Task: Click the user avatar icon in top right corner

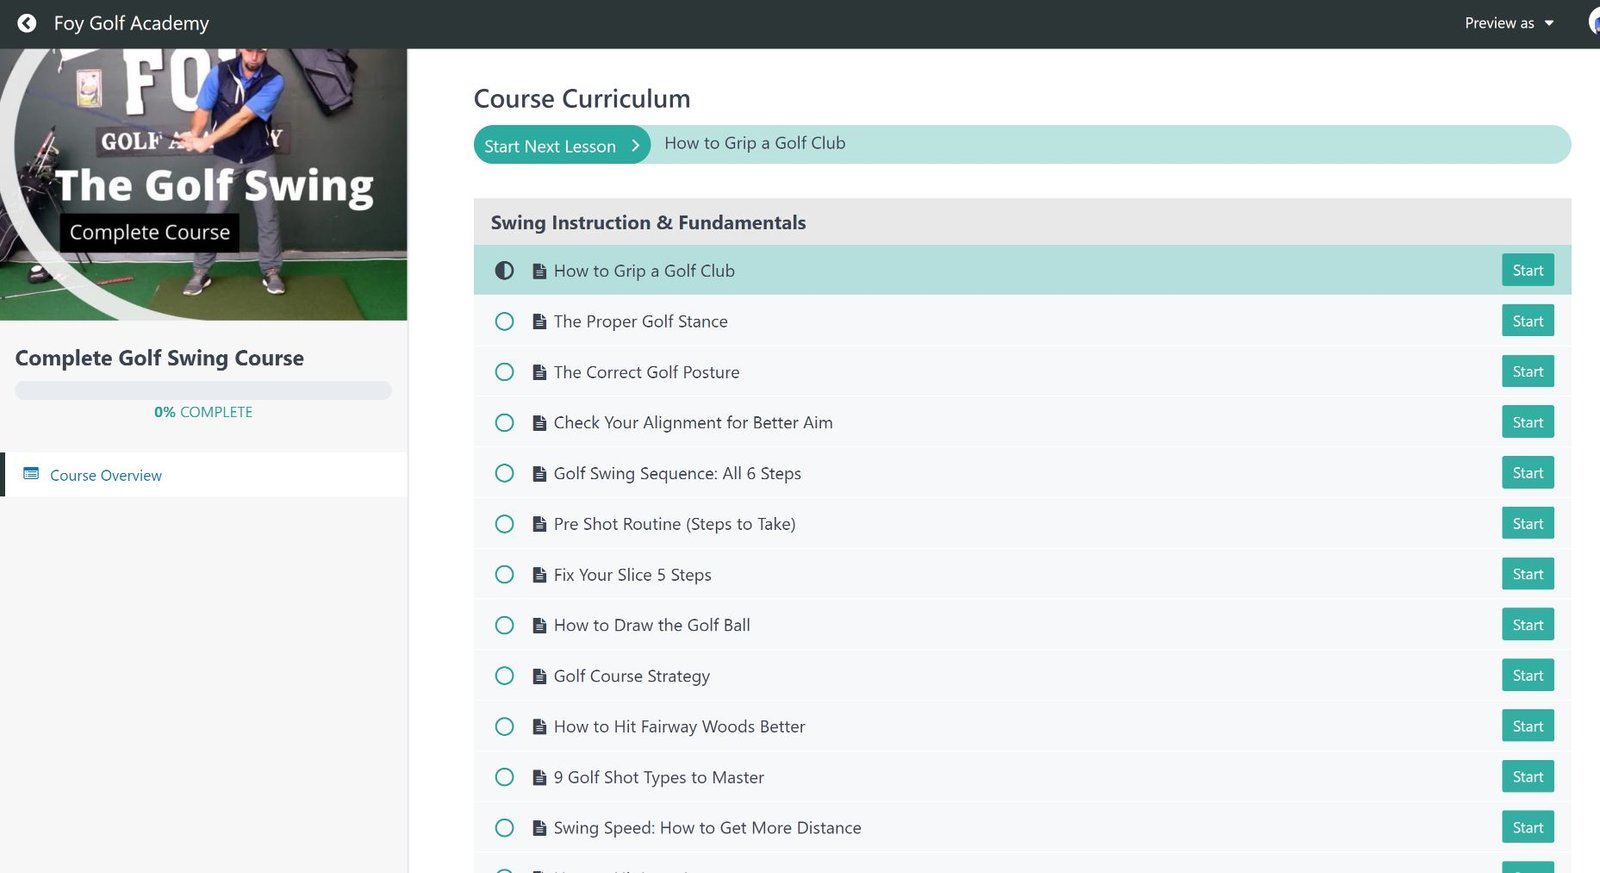Action: tap(1593, 23)
